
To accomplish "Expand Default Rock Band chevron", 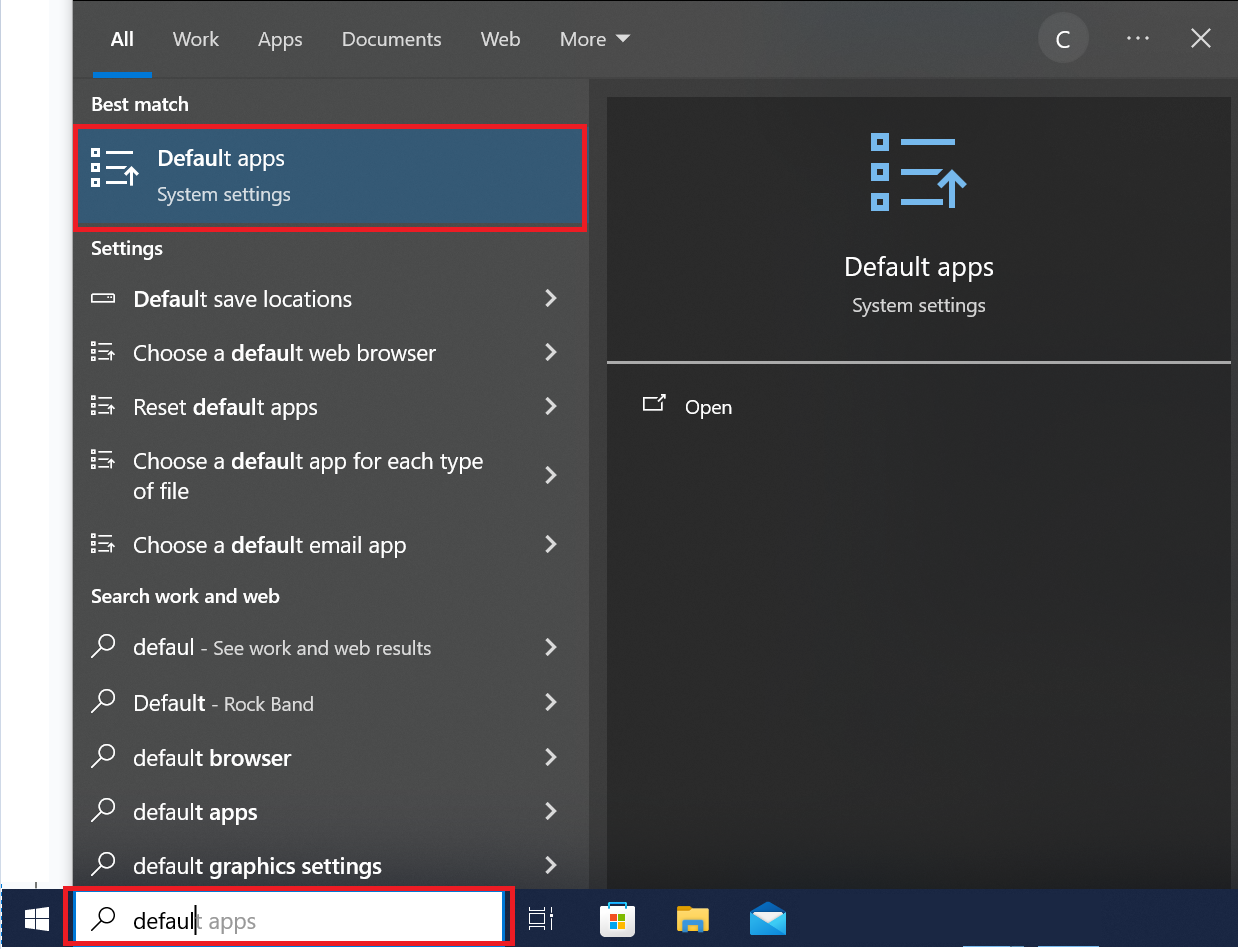I will (x=550, y=702).
